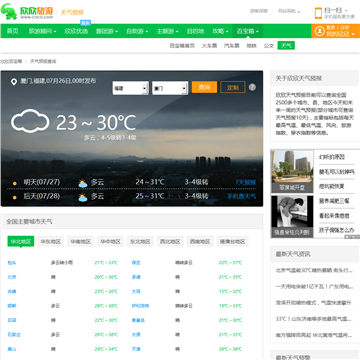
Task: Select the 华南地区 region tab
Action: (x=81, y=241)
